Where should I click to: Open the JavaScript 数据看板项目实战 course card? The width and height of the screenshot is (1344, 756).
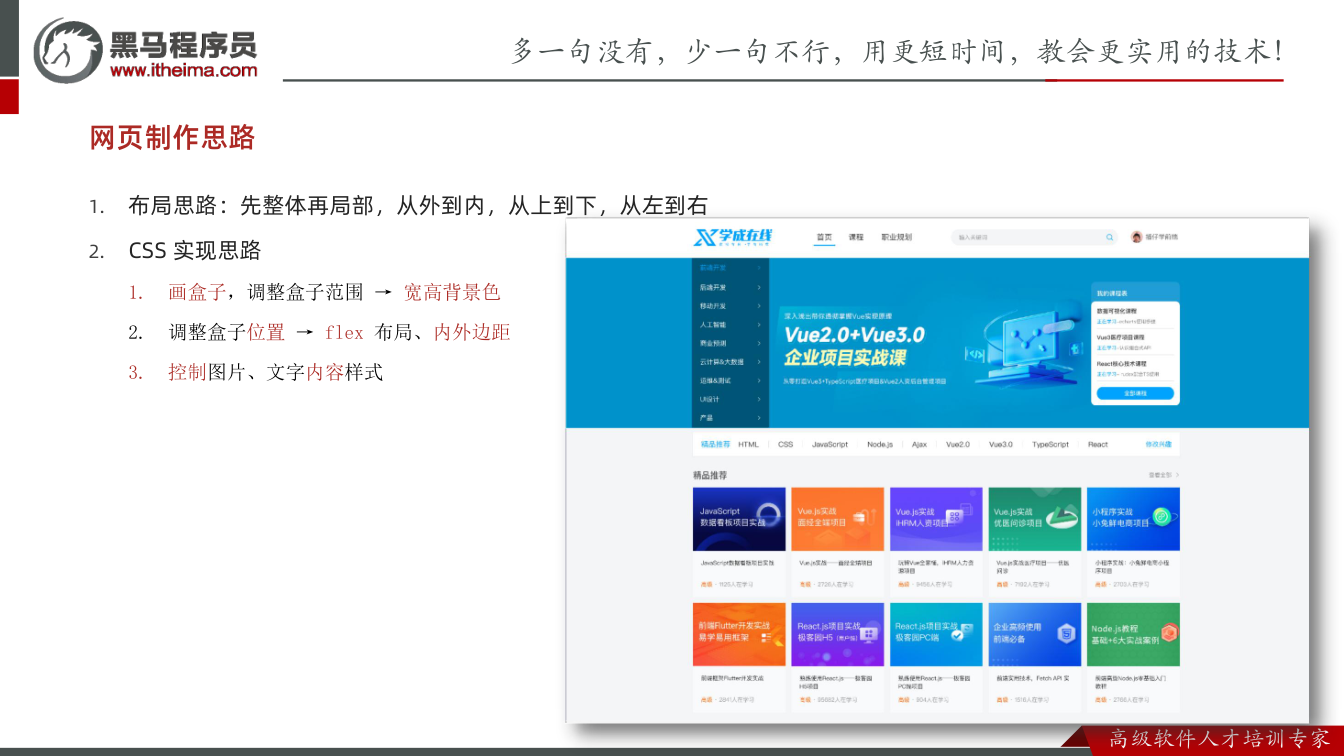pos(739,540)
